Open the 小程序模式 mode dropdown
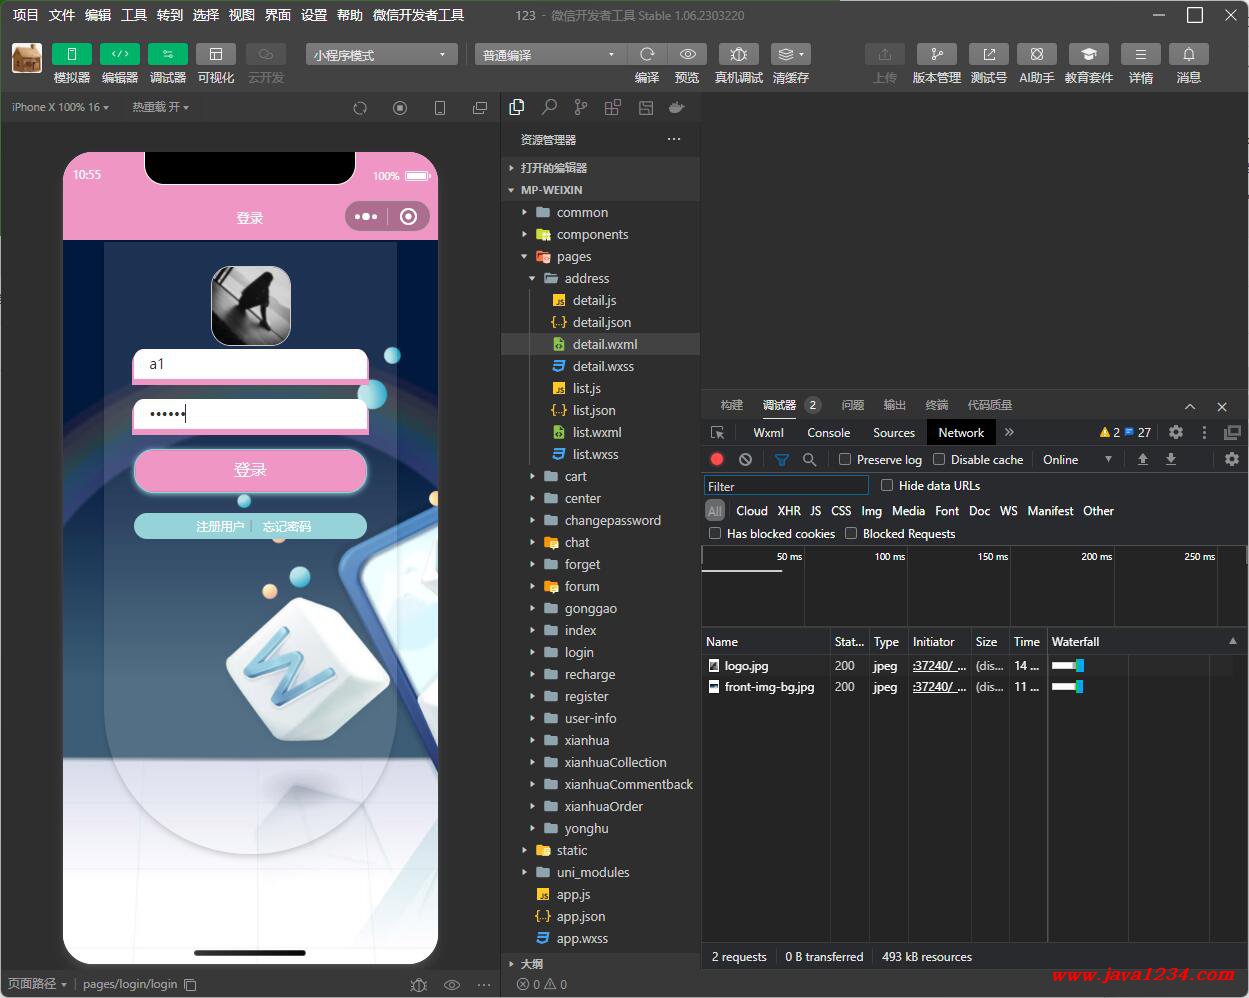The height and width of the screenshot is (998, 1249). 381,54
